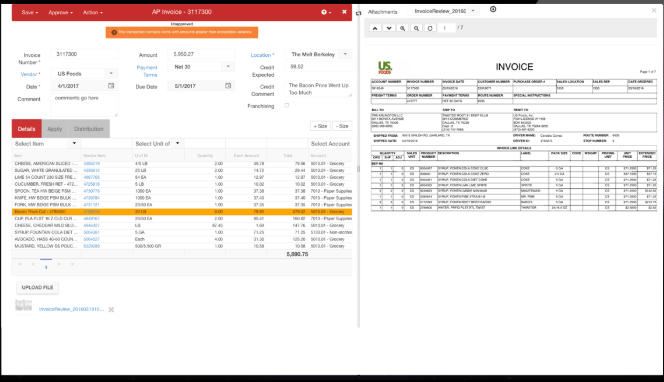
Task: Open the help icon menu in red header
Action: [326, 12]
